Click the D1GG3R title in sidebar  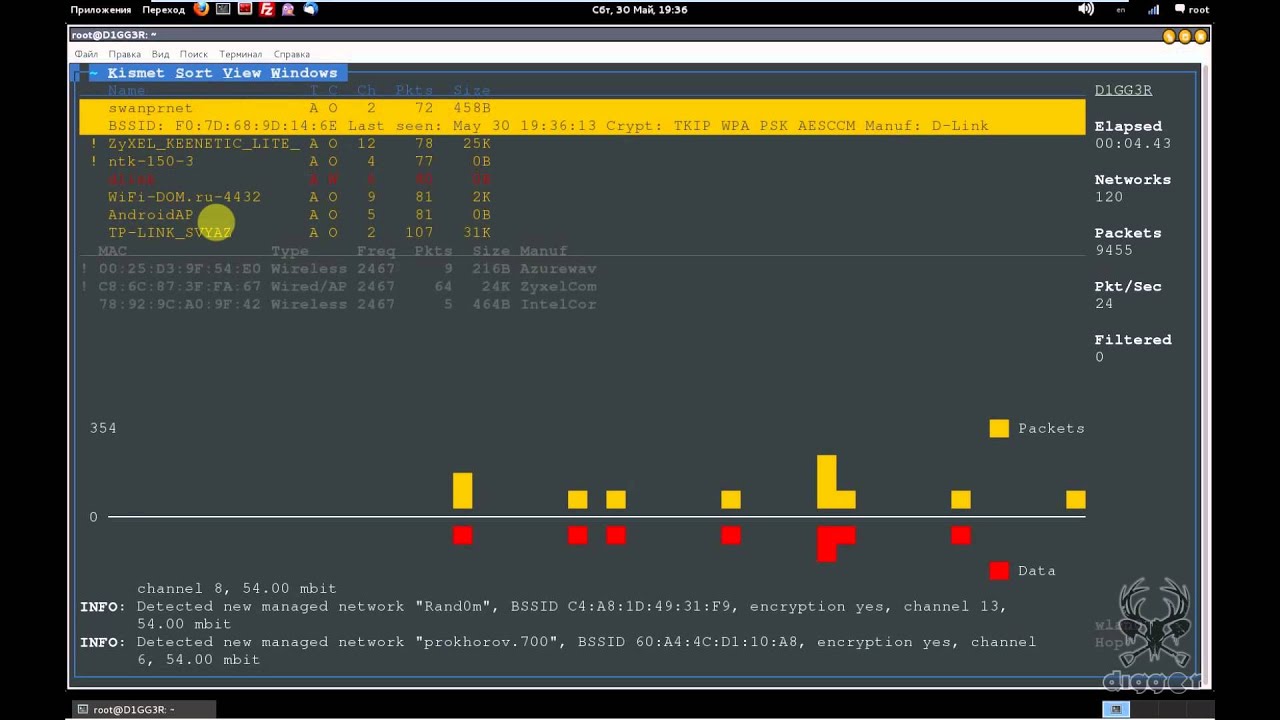[x=1123, y=90]
